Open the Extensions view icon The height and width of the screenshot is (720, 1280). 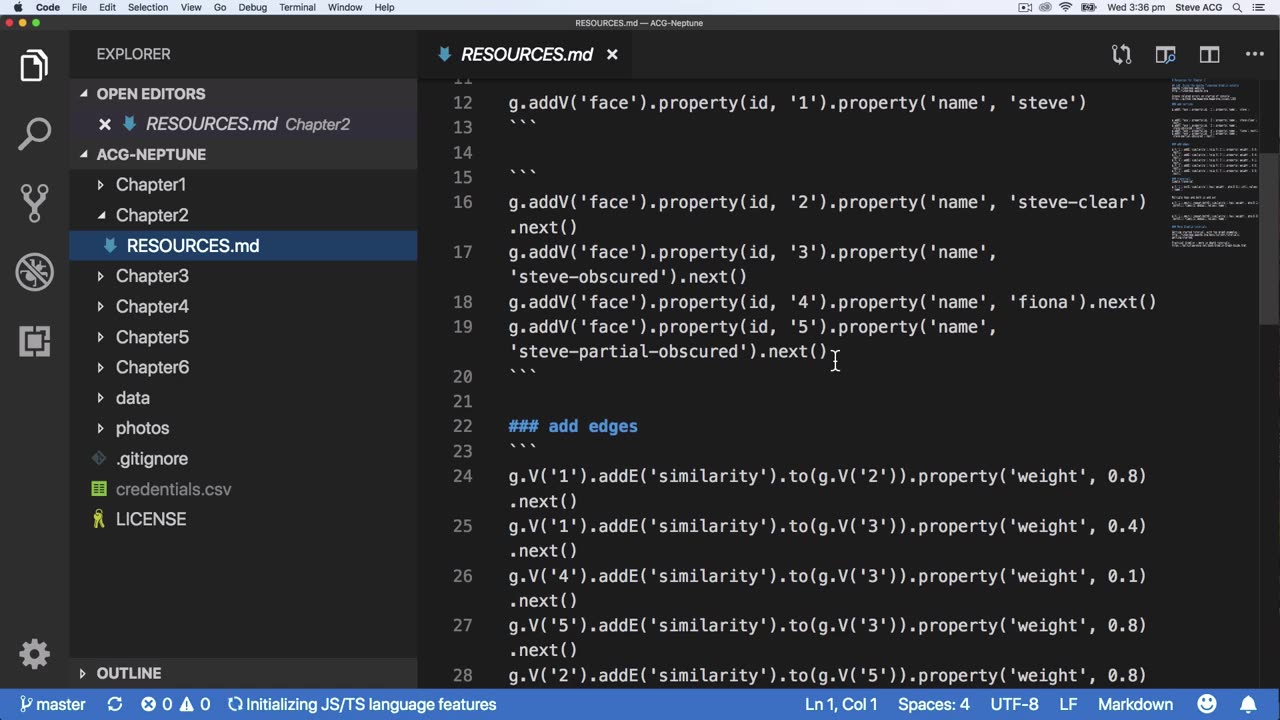click(x=34, y=341)
